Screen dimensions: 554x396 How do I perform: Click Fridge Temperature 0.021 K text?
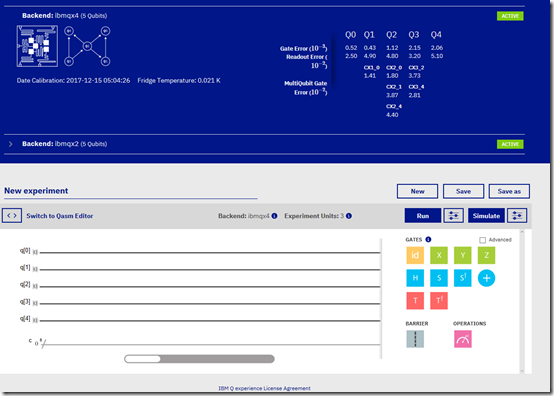[x=179, y=81]
